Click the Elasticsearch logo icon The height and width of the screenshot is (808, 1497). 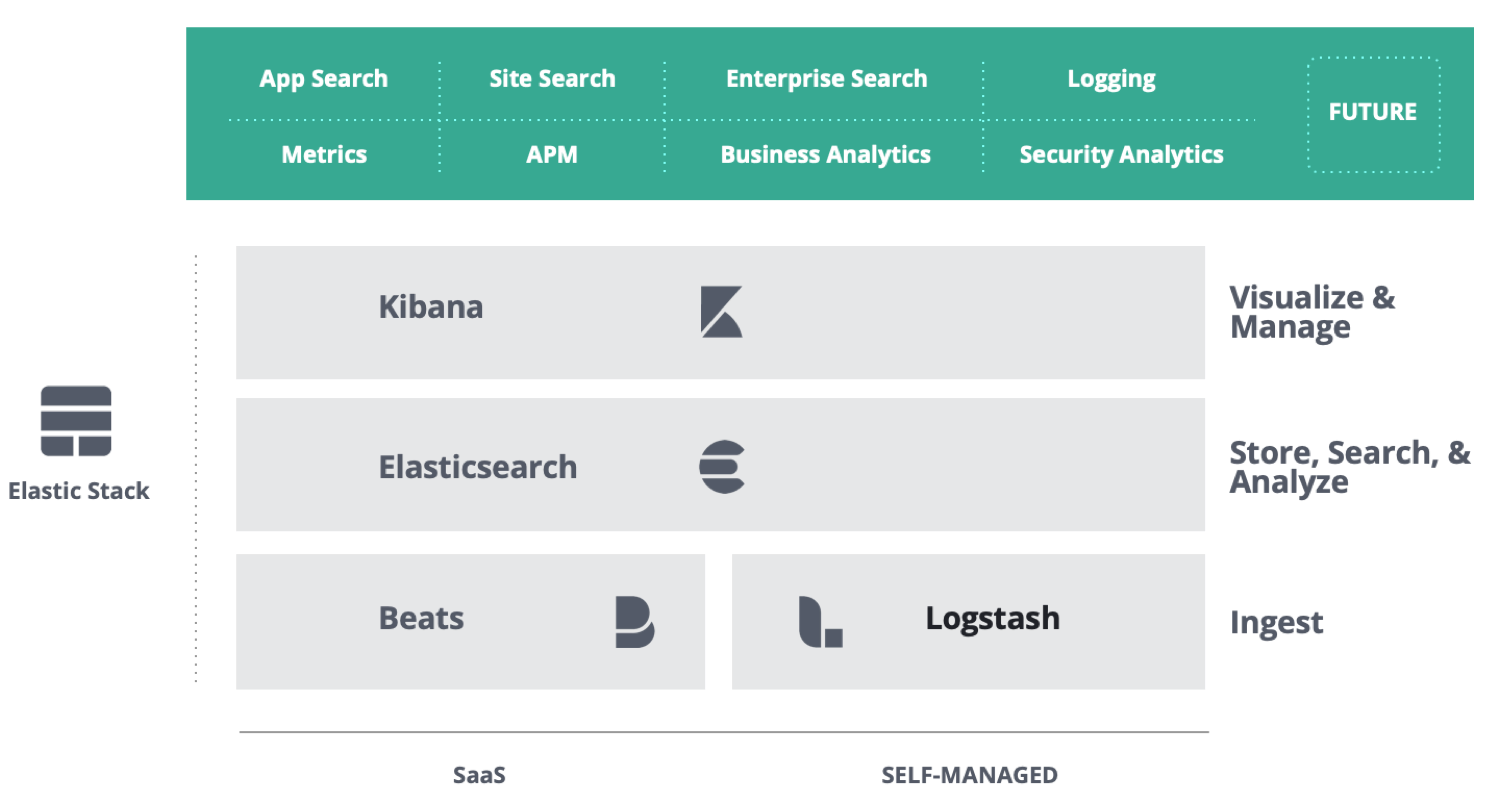coord(722,466)
